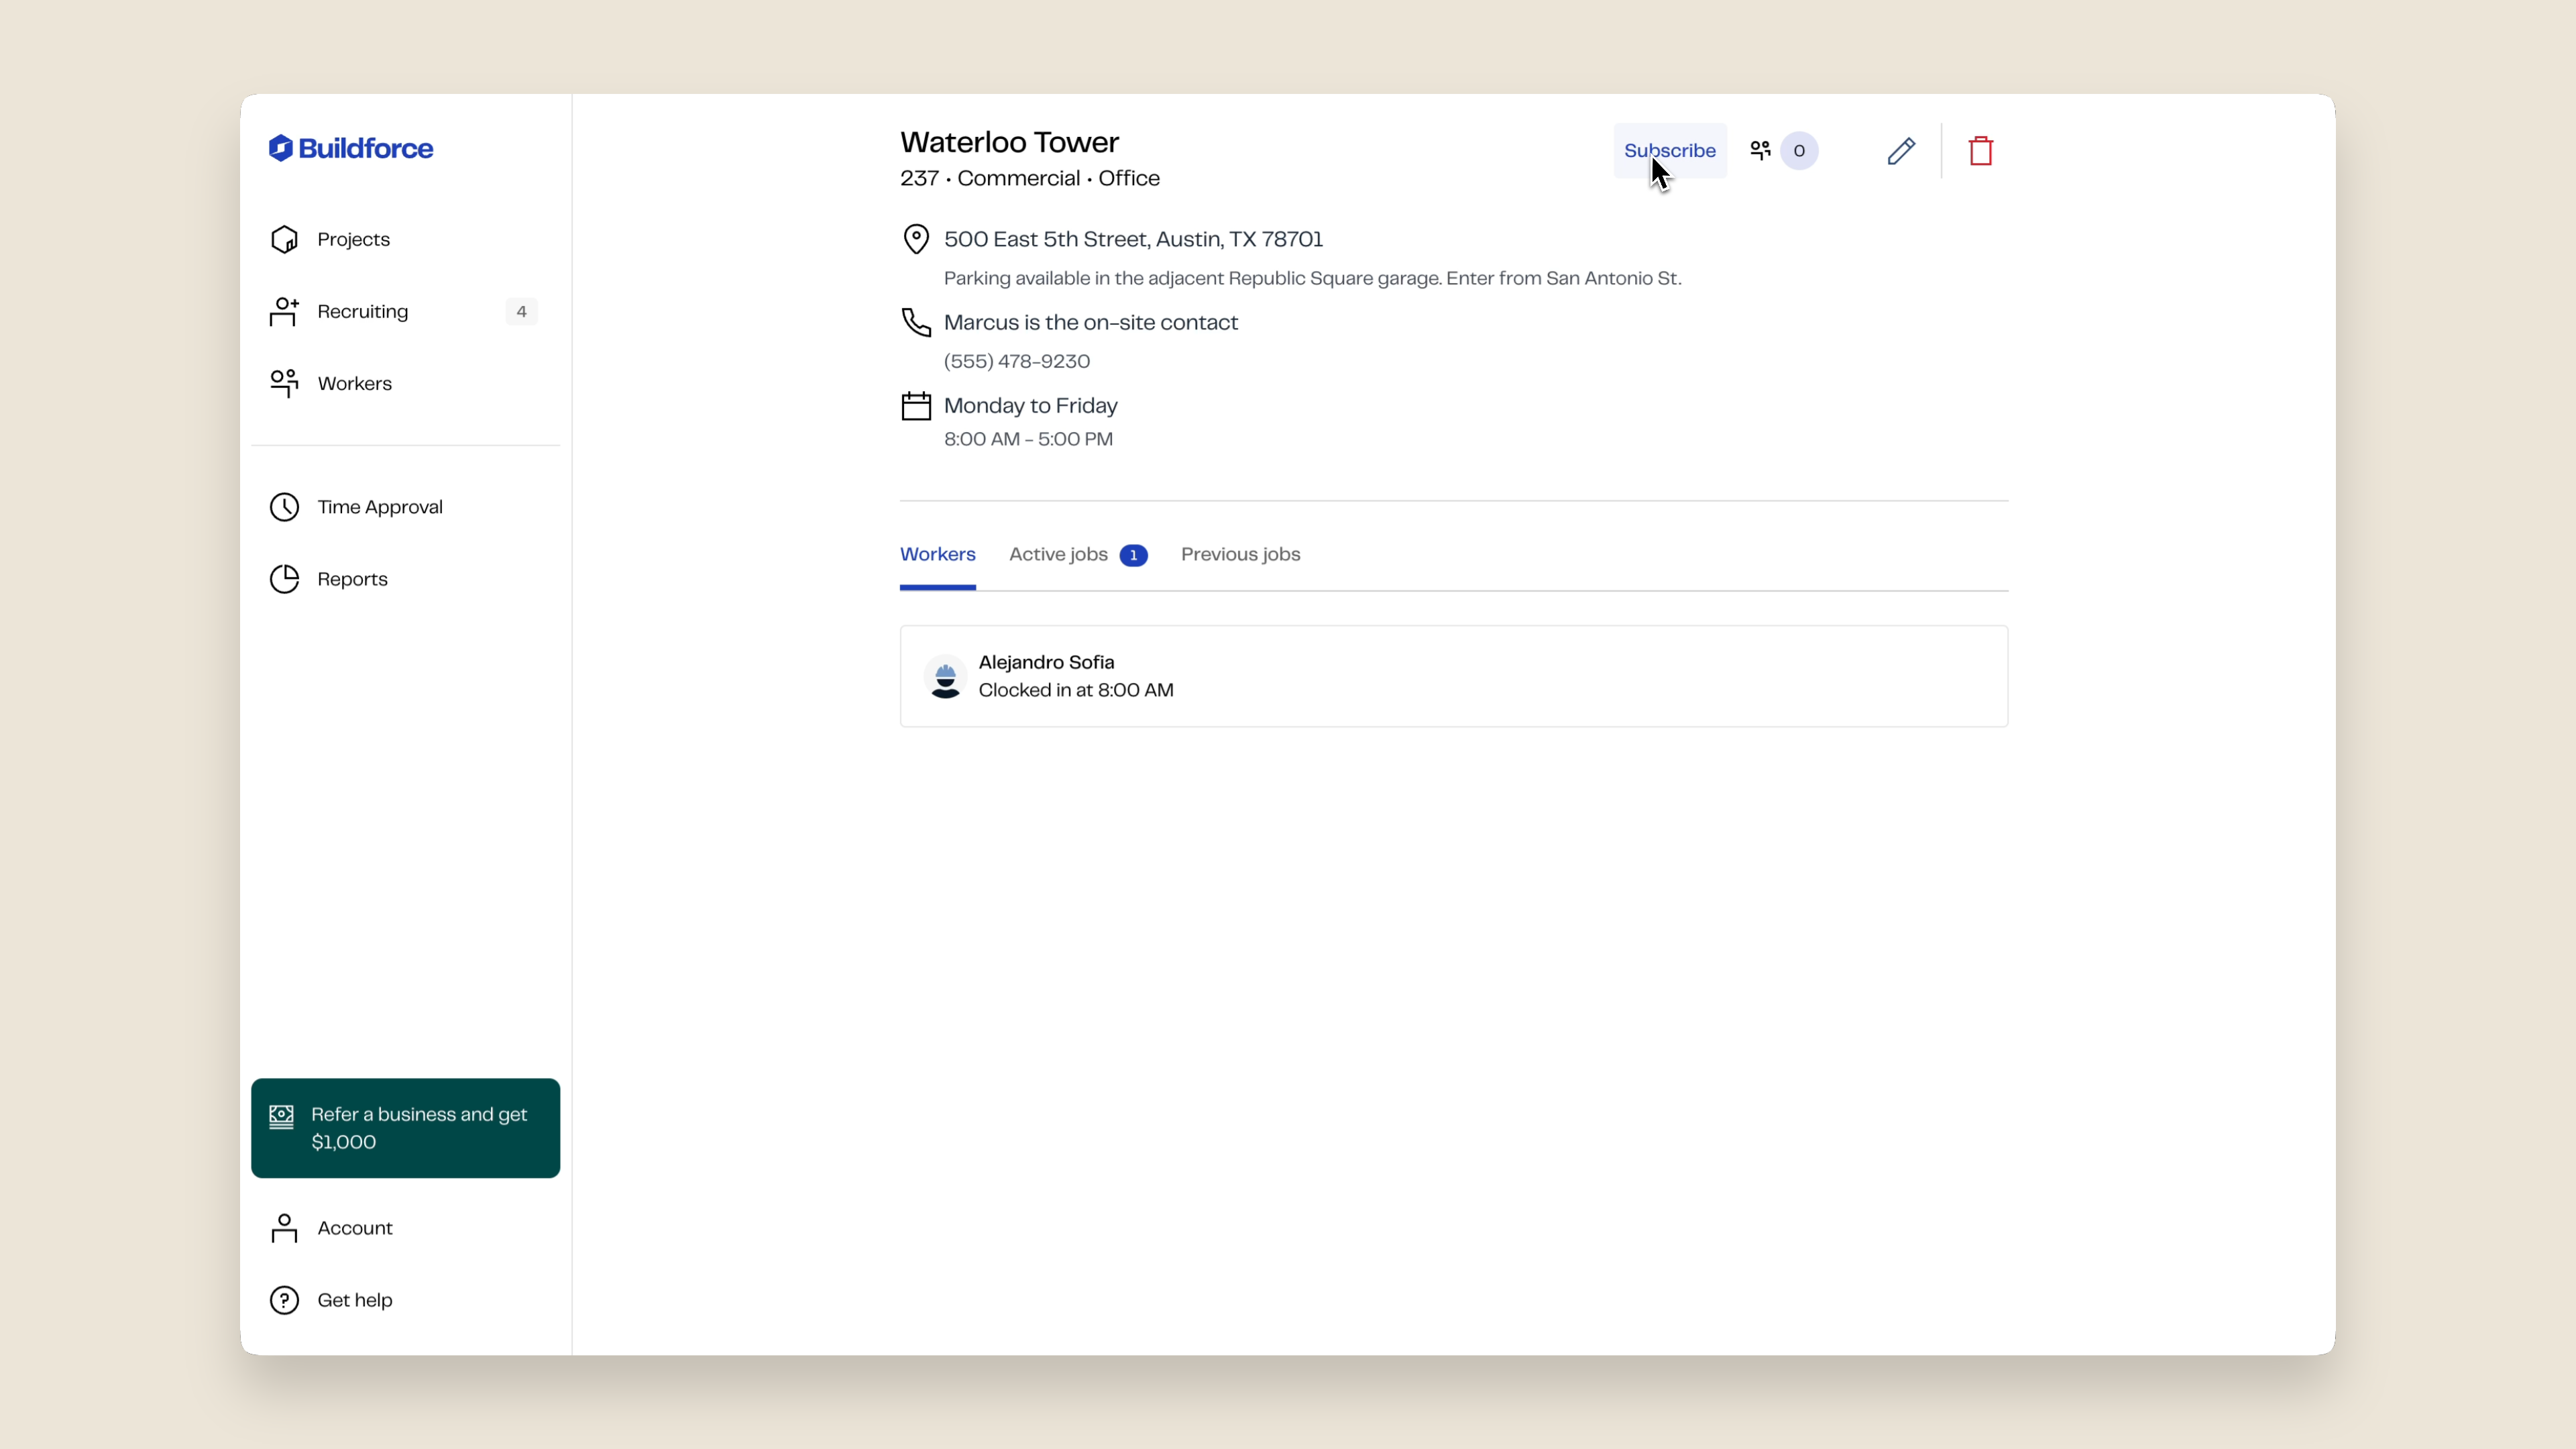Switch to the Previous jobs tab

1240,554
